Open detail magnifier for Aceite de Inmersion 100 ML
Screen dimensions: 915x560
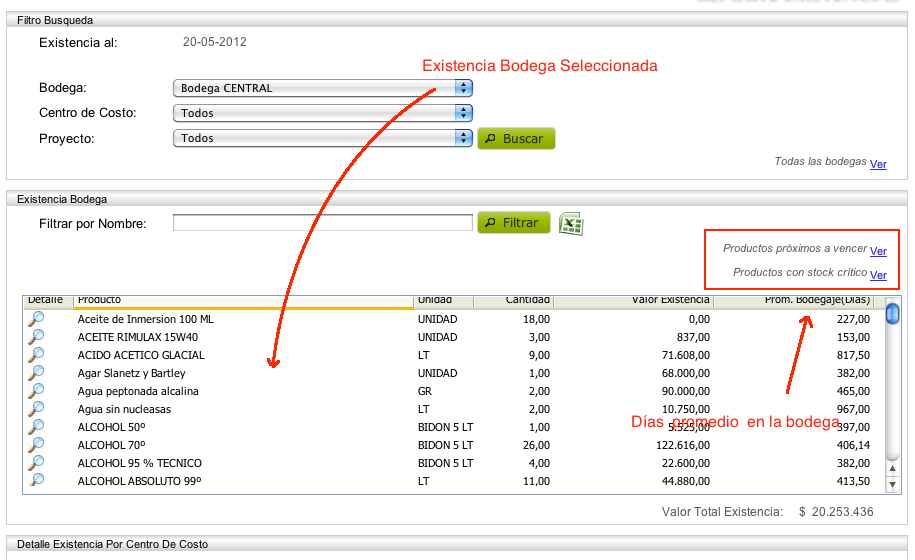(36, 318)
